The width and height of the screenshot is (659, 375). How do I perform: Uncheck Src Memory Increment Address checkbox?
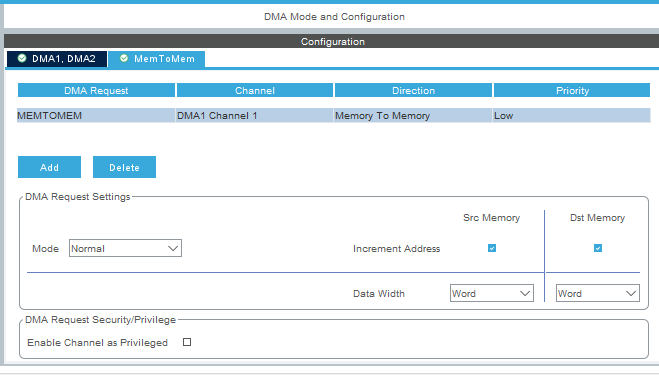pyautogui.click(x=492, y=248)
